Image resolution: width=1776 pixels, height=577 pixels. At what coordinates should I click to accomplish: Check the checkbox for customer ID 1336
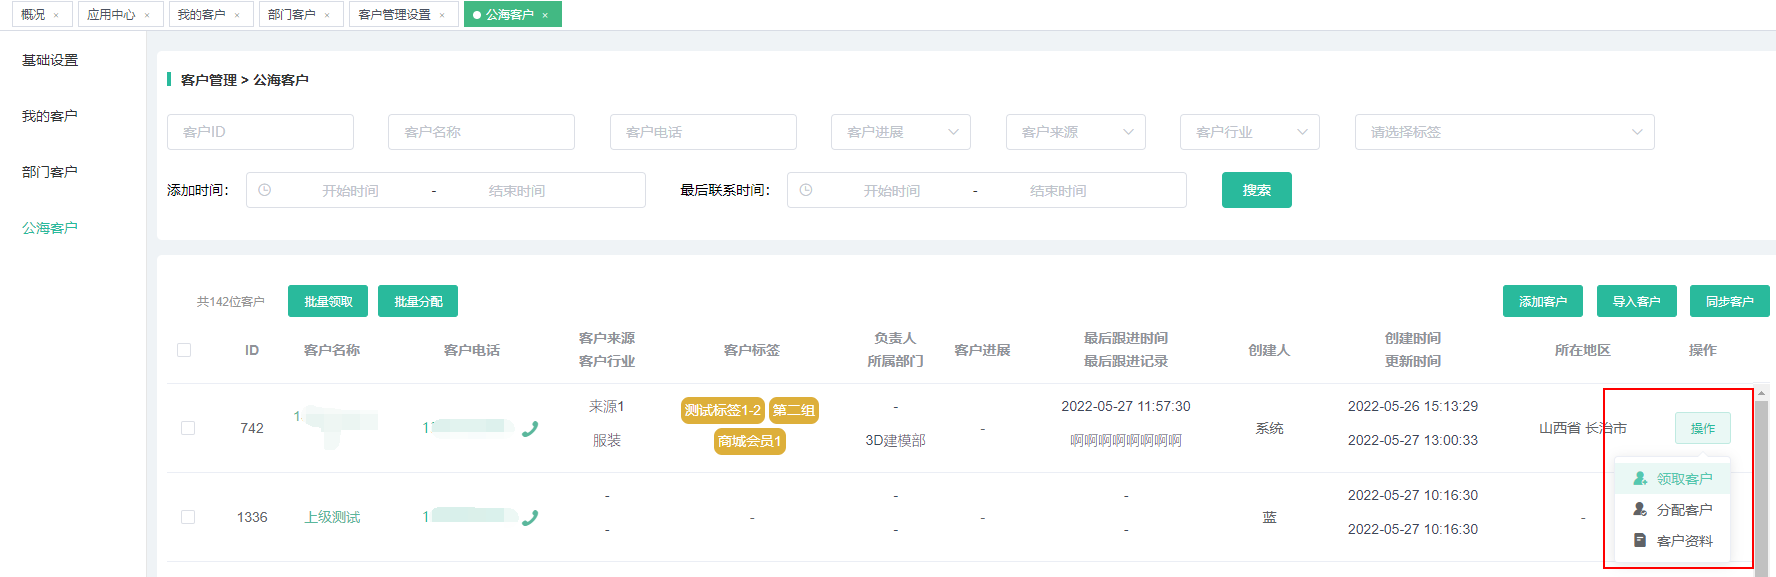(x=188, y=517)
